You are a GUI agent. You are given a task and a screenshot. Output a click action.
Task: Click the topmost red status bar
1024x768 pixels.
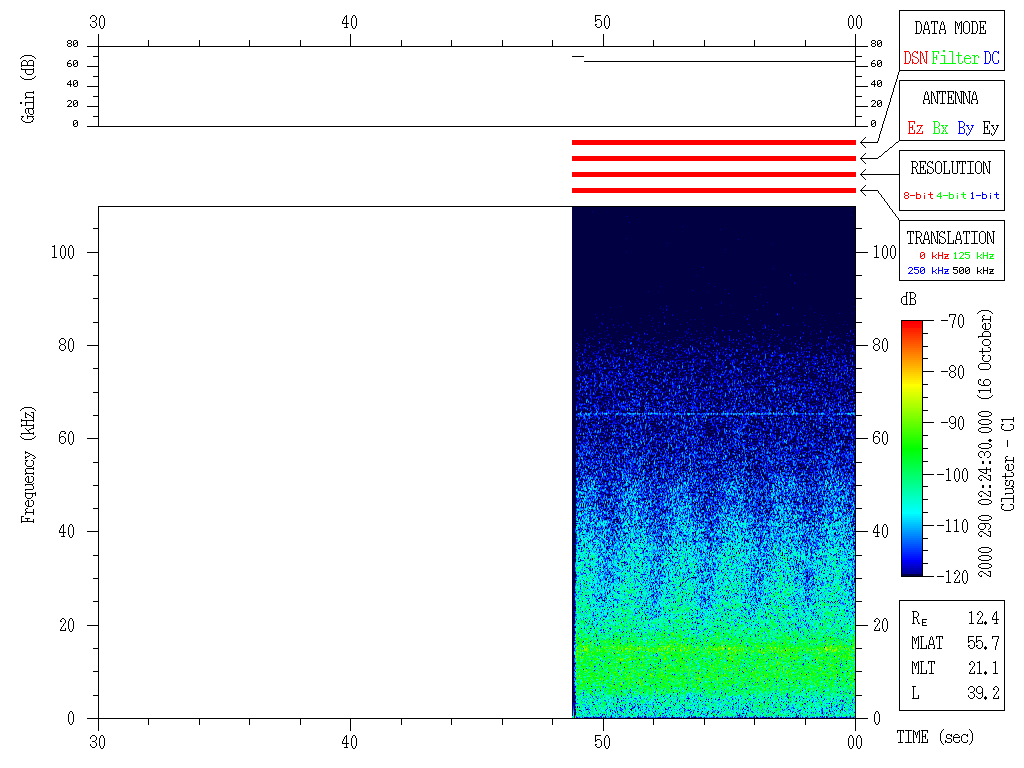click(x=713, y=143)
